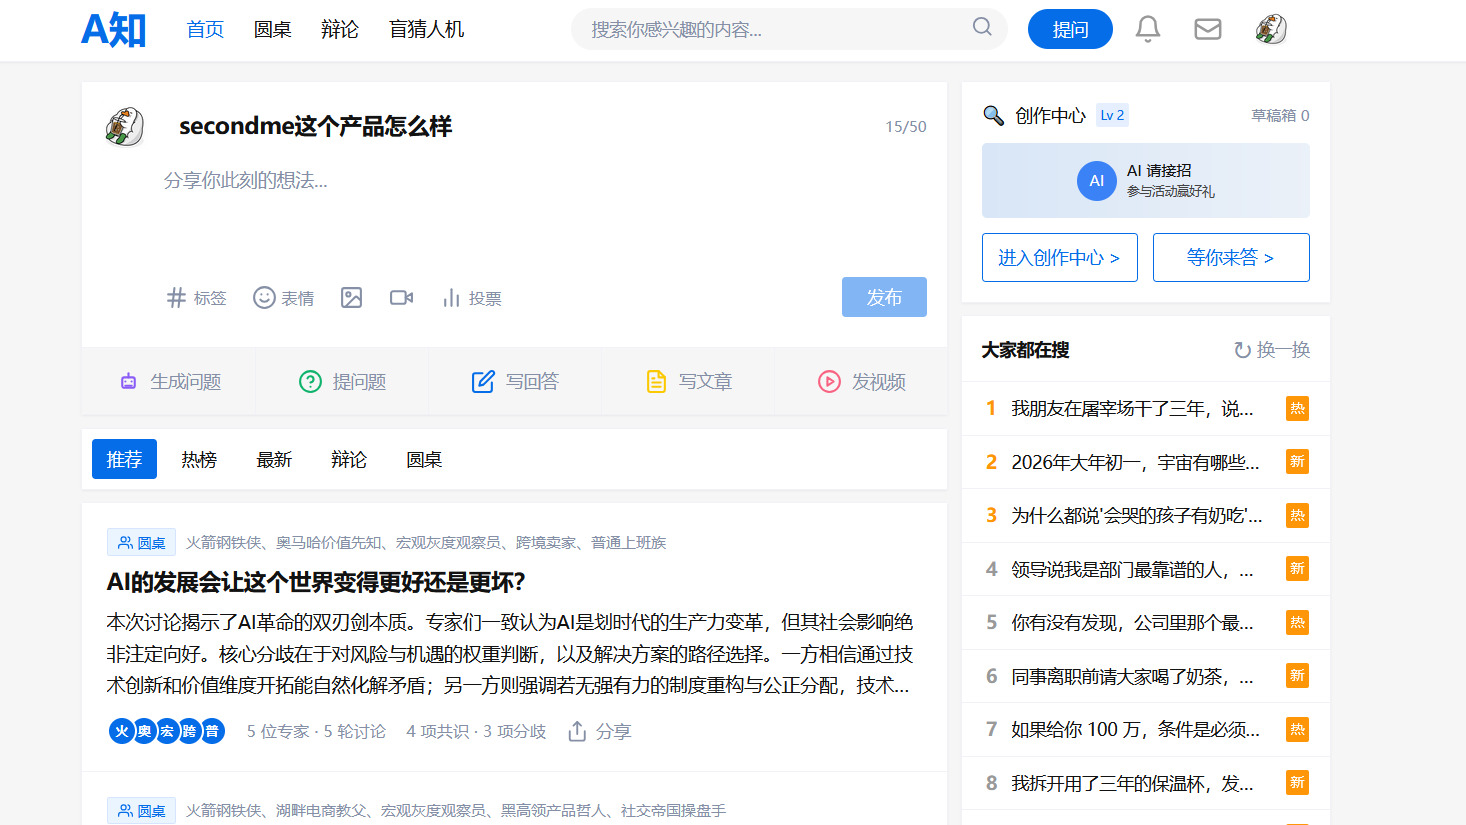Screen dimensions: 1466x825
Task: Refresh trending searches with 换一换
Action: (1271, 350)
